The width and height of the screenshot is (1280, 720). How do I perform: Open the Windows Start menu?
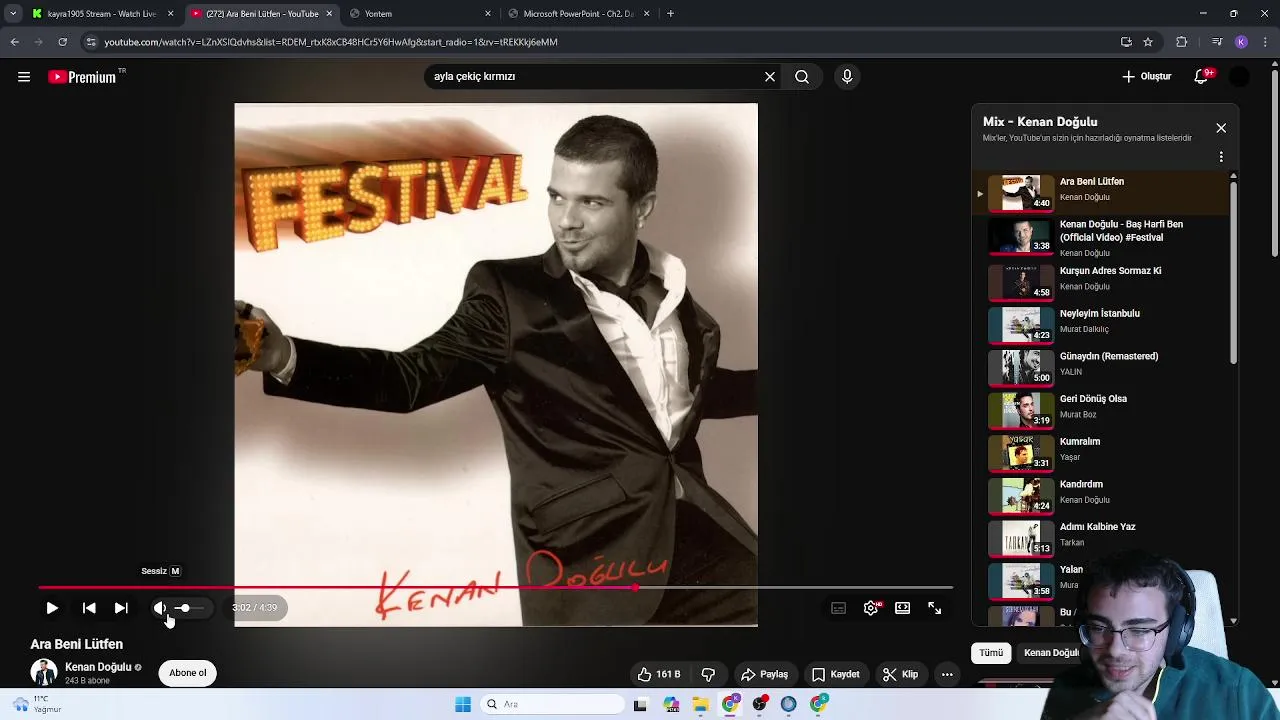point(463,704)
